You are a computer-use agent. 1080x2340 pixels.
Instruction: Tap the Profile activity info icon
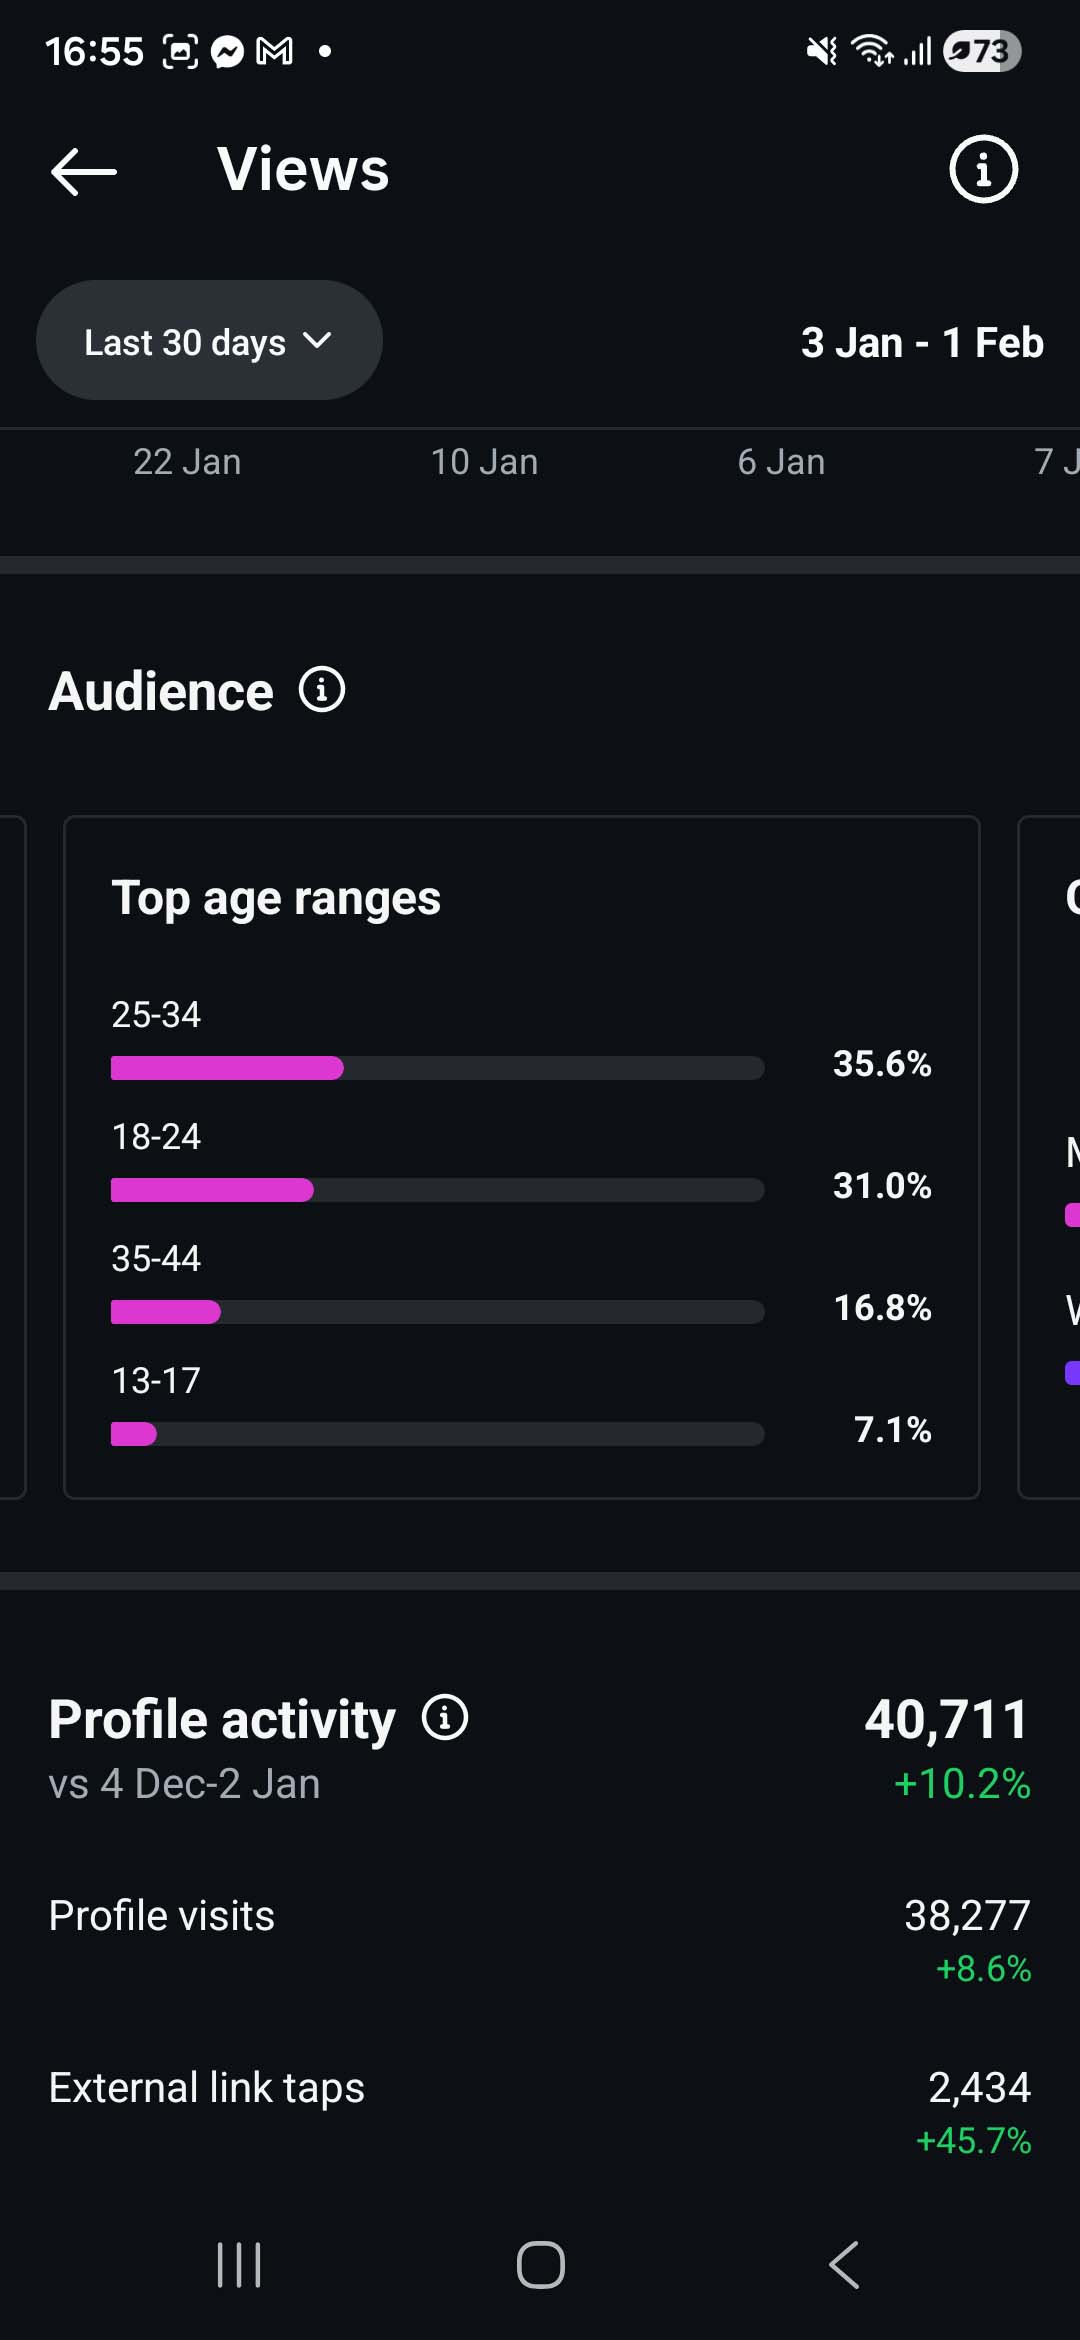pyautogui.click(x=445, y=1718)
